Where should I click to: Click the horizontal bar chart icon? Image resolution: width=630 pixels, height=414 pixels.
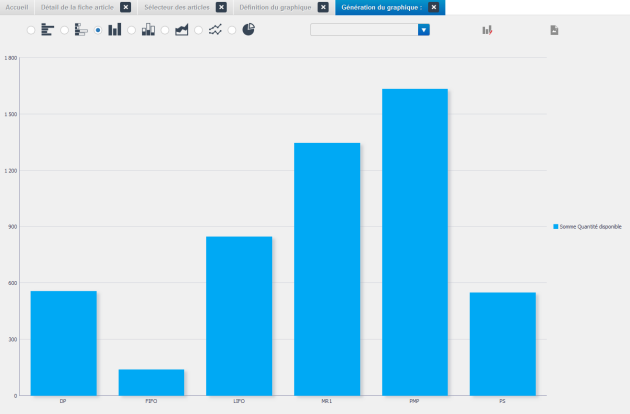47,30
